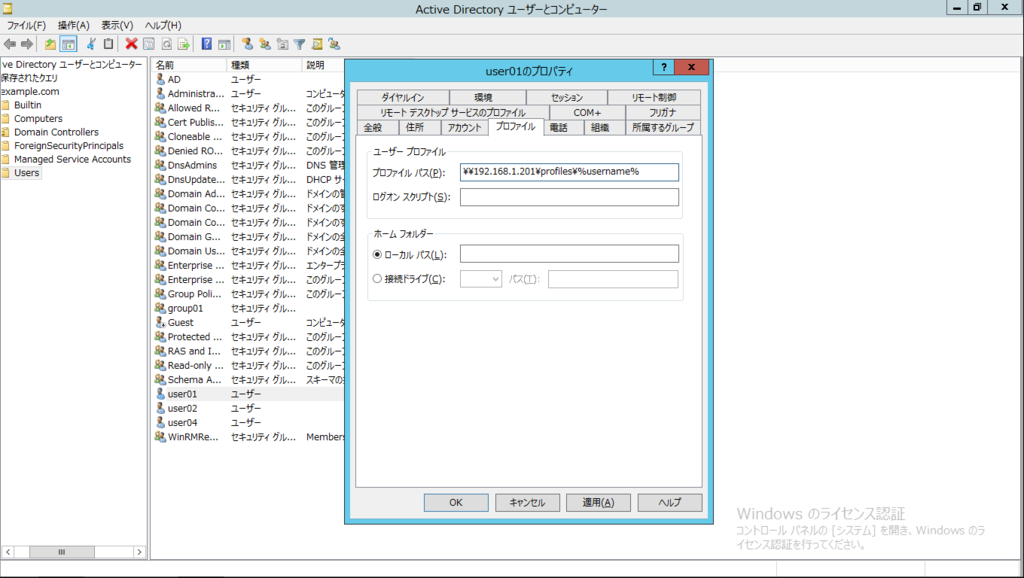The height and width of the screenshot is (578, 1024).
Task: Click the red X delete icon
Action: pos(131,44)
